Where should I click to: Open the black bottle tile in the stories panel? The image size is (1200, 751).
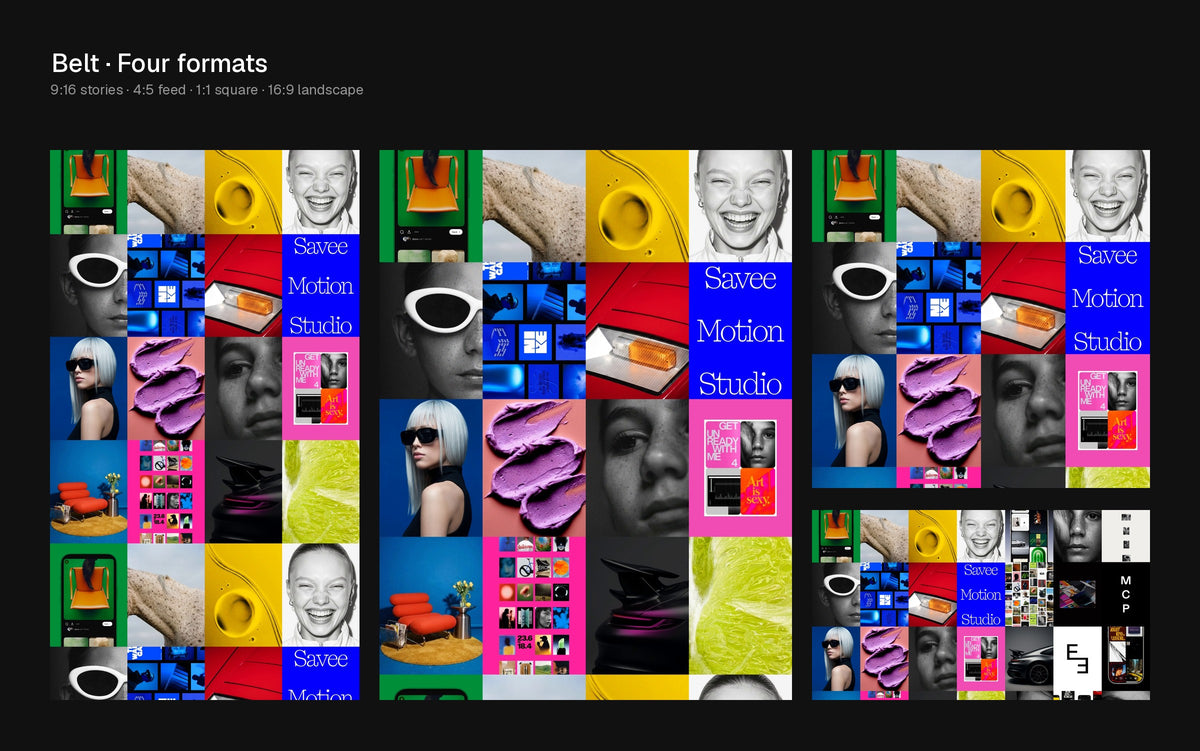coord(243,491)
